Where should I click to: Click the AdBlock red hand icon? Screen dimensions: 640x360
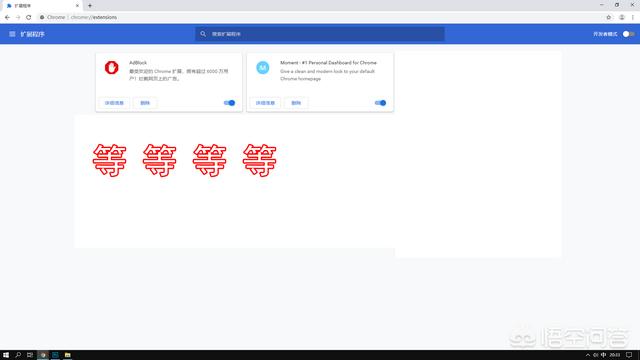(111, 67)
